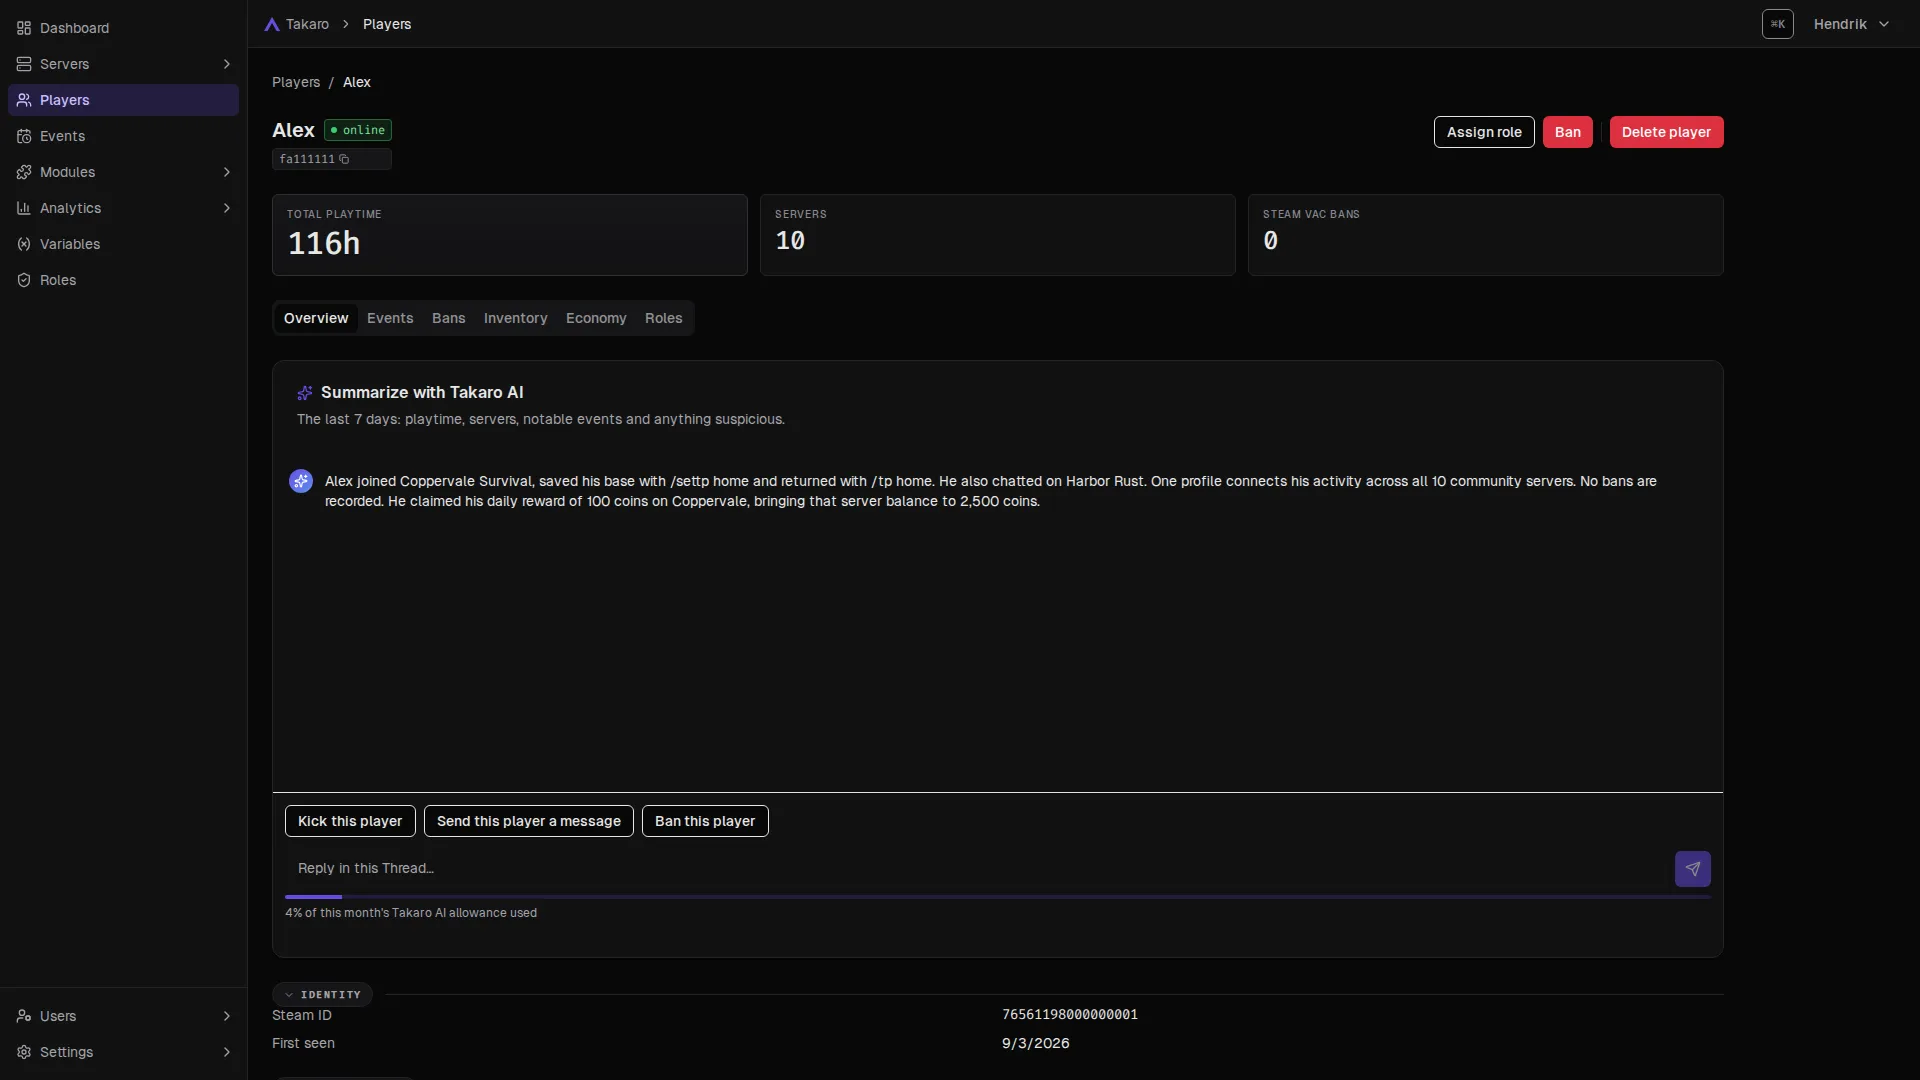Click the Events calendar icon
The height and width of the screenshot is (1080, 1920).
coord(24,136)
